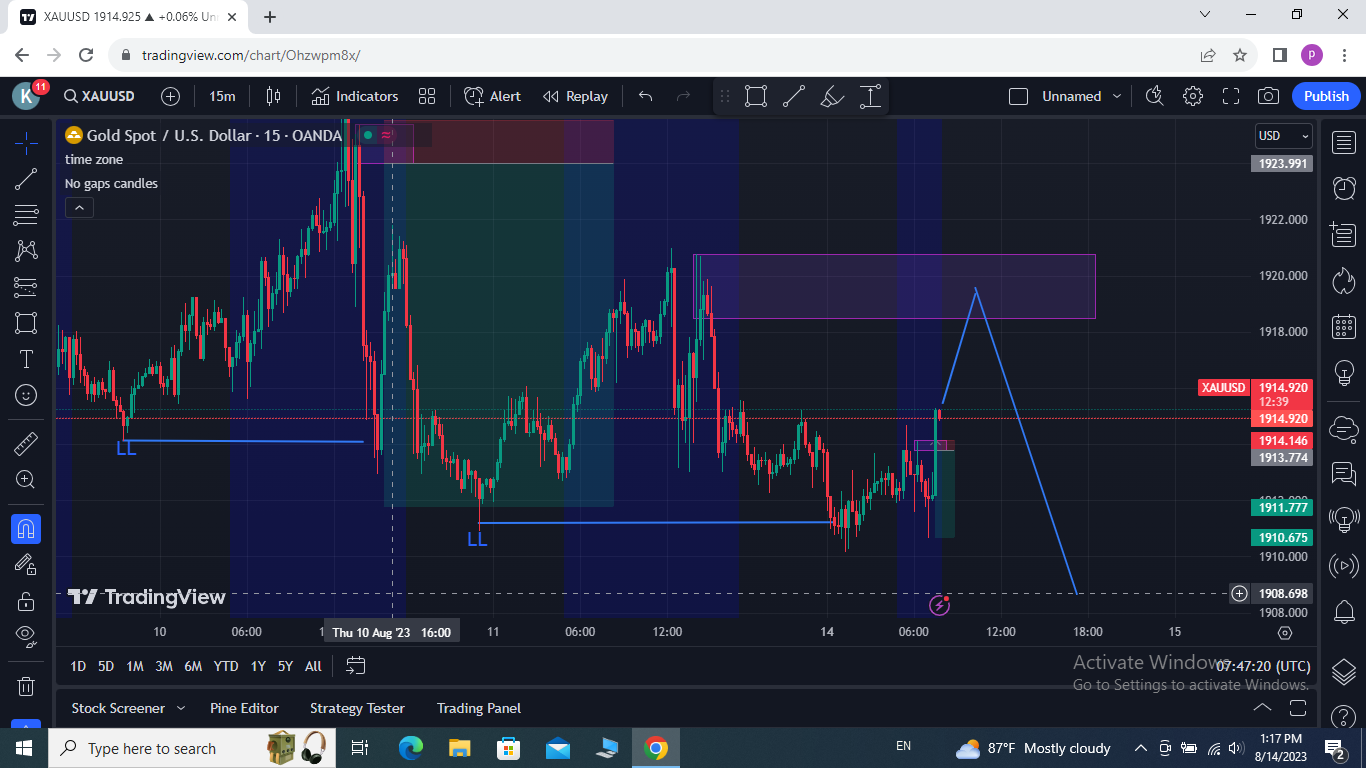1366x768 pixels.
Task: Select the 1Y time range button
Action: (258, 666)
